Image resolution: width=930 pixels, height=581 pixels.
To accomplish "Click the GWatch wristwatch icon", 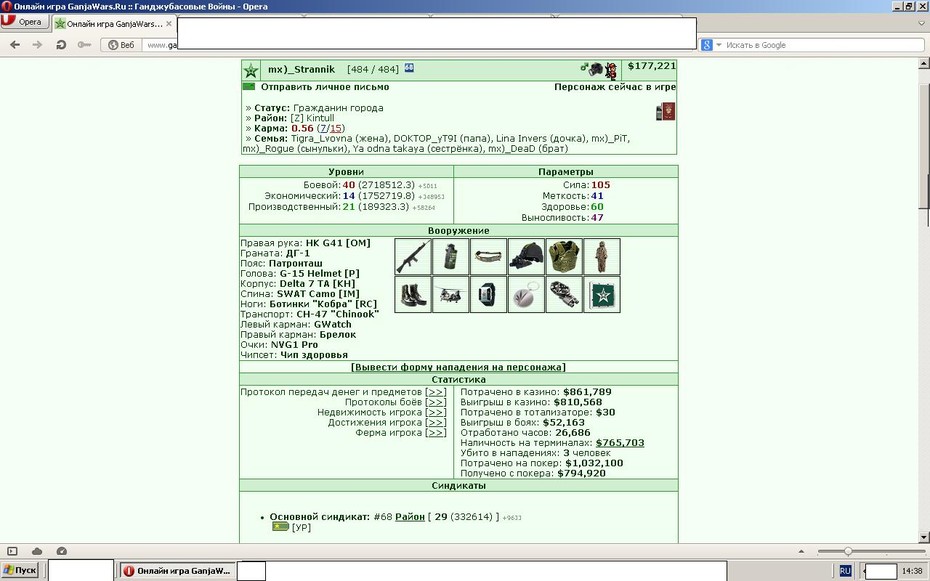I will (x=488, y=294).
